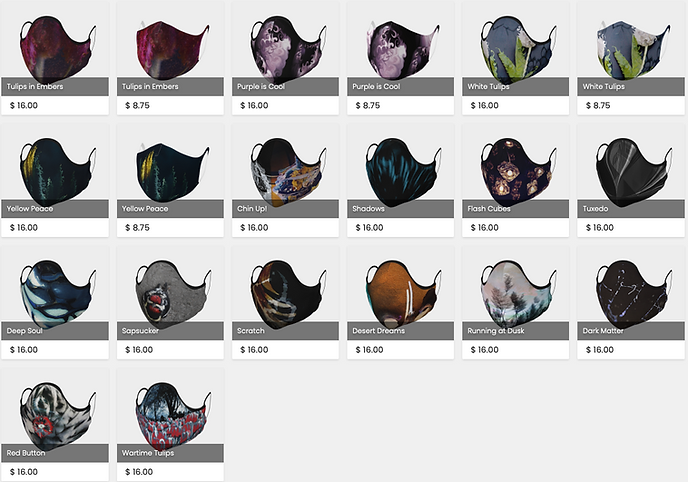The height and width of the screenshot is (482, 688).
Task: Click the Tulips in Embers $16.00 title
Action: tap(35, 86)
